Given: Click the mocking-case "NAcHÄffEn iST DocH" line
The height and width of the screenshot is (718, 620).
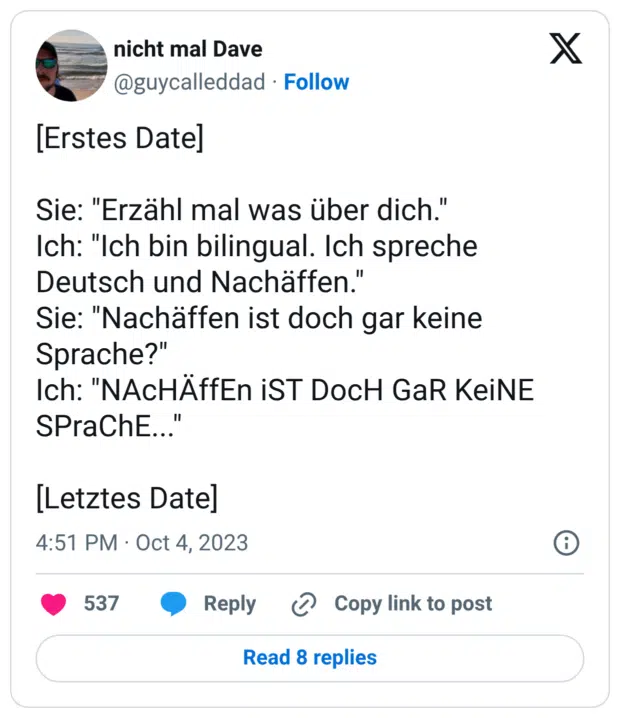Looking at the screenshot, I should tap(284, 390).
